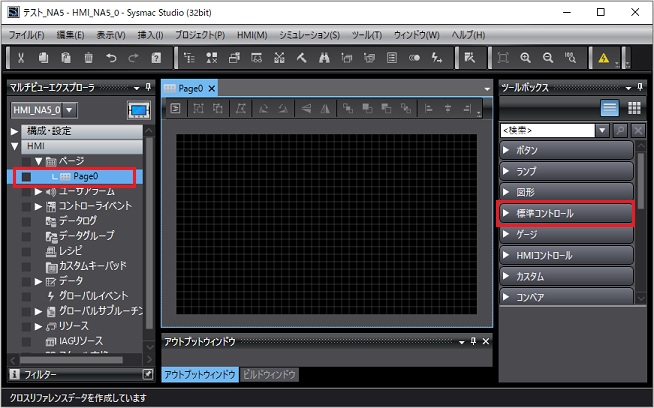
Task: Click the tree-structure icon in main toolbar
Action: tap(189, 58)
